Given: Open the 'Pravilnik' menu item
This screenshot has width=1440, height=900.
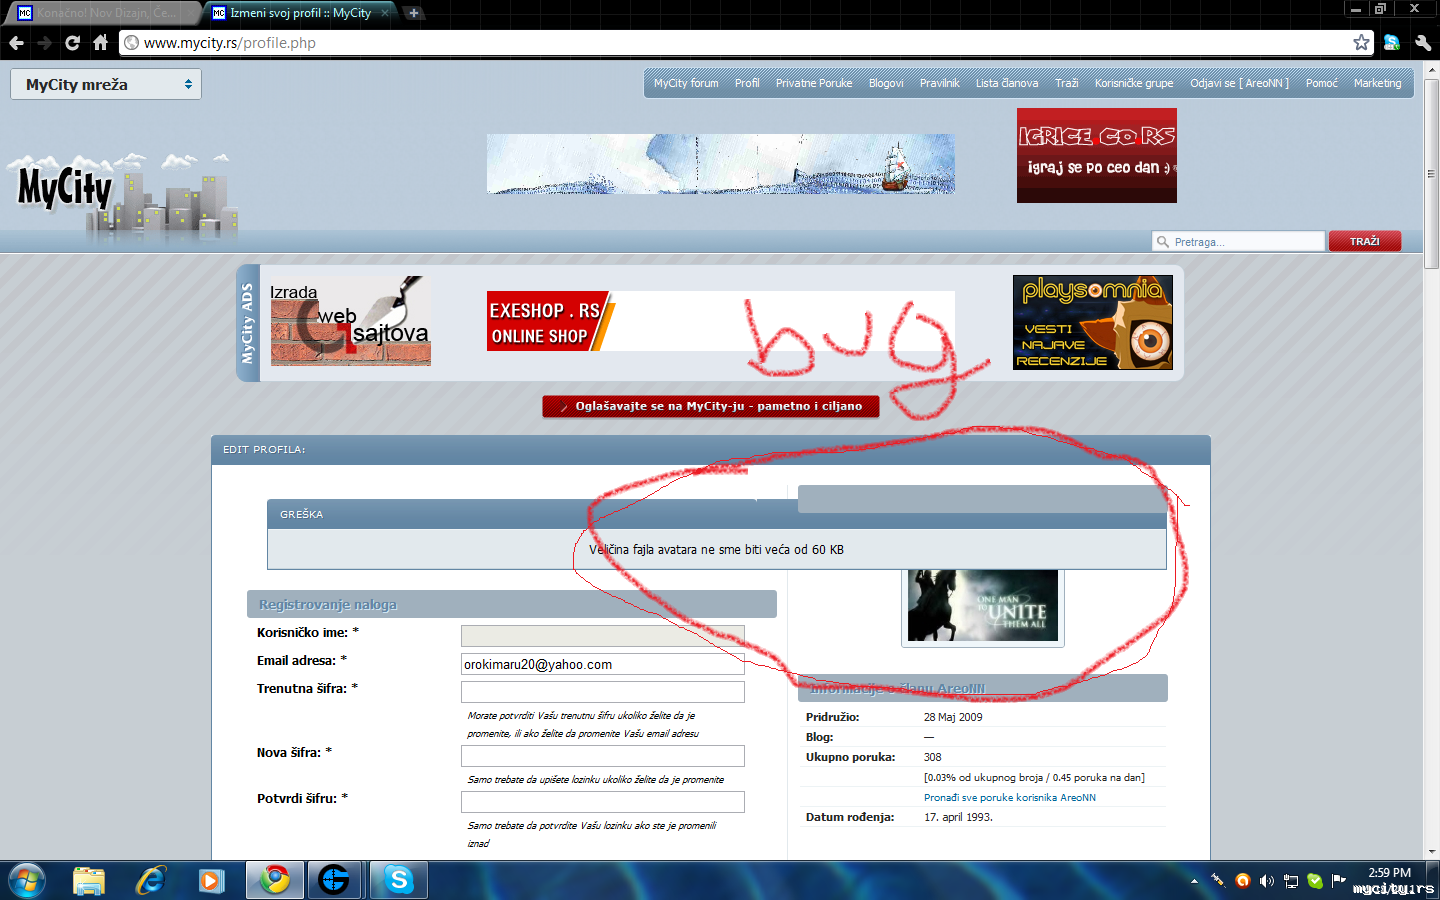Looking at the screenshot, I should tap(940, 83).
